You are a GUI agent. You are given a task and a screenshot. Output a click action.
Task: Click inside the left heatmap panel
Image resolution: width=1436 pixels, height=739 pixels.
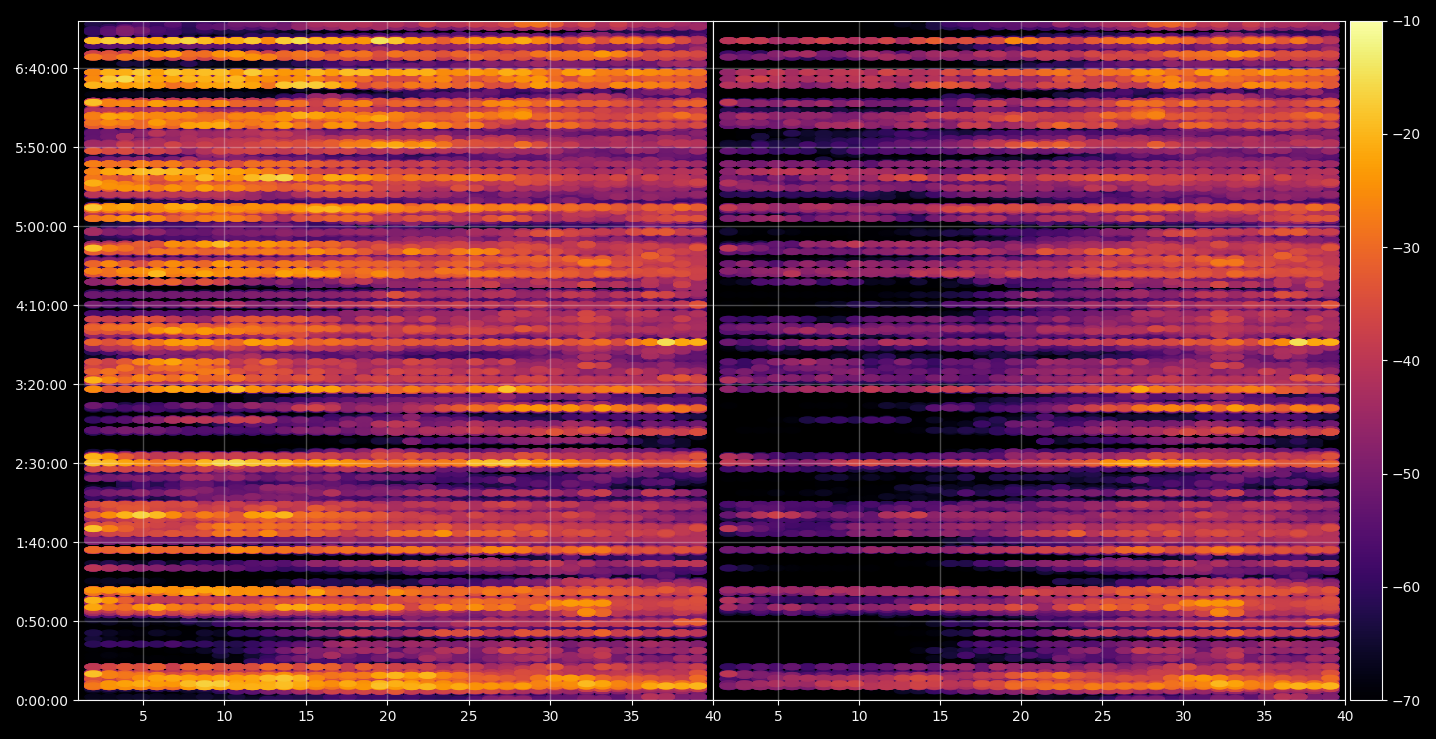pos(395,361)
